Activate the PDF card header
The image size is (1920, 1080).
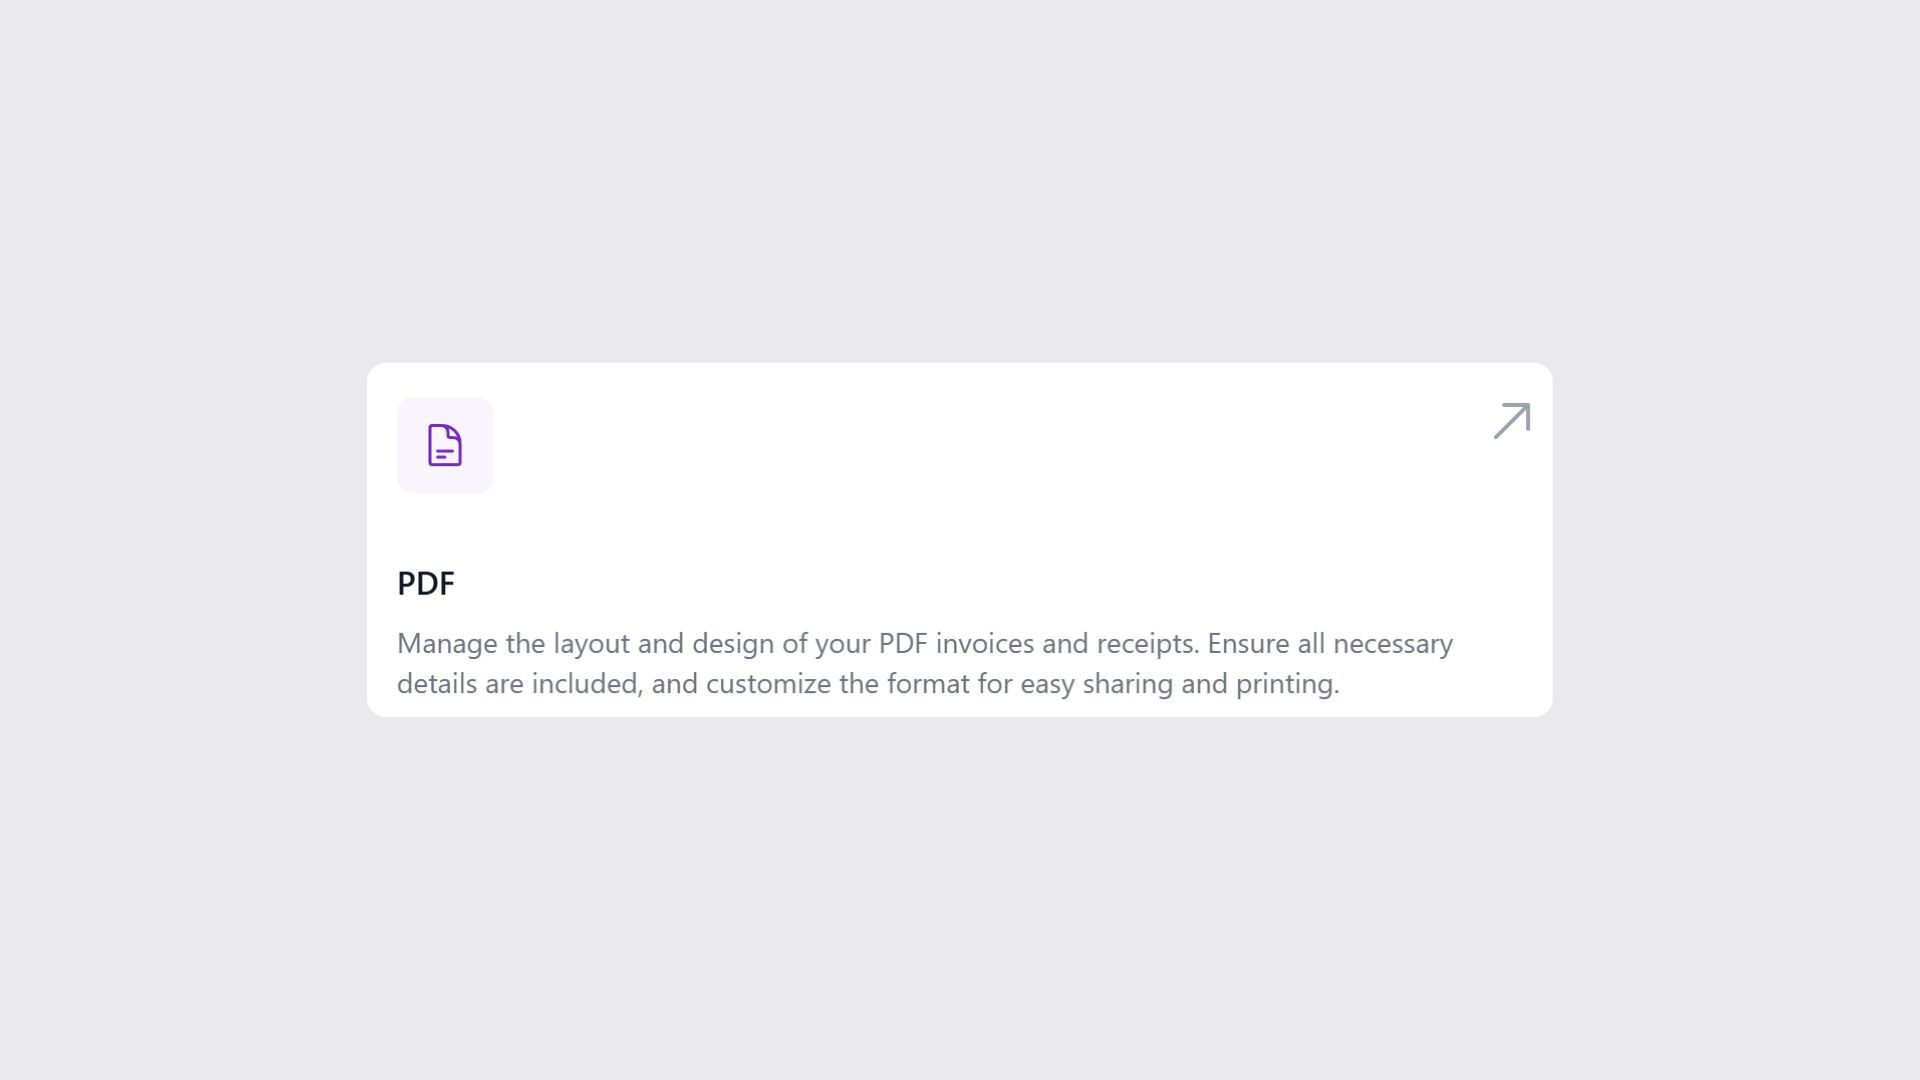point(425,583)
